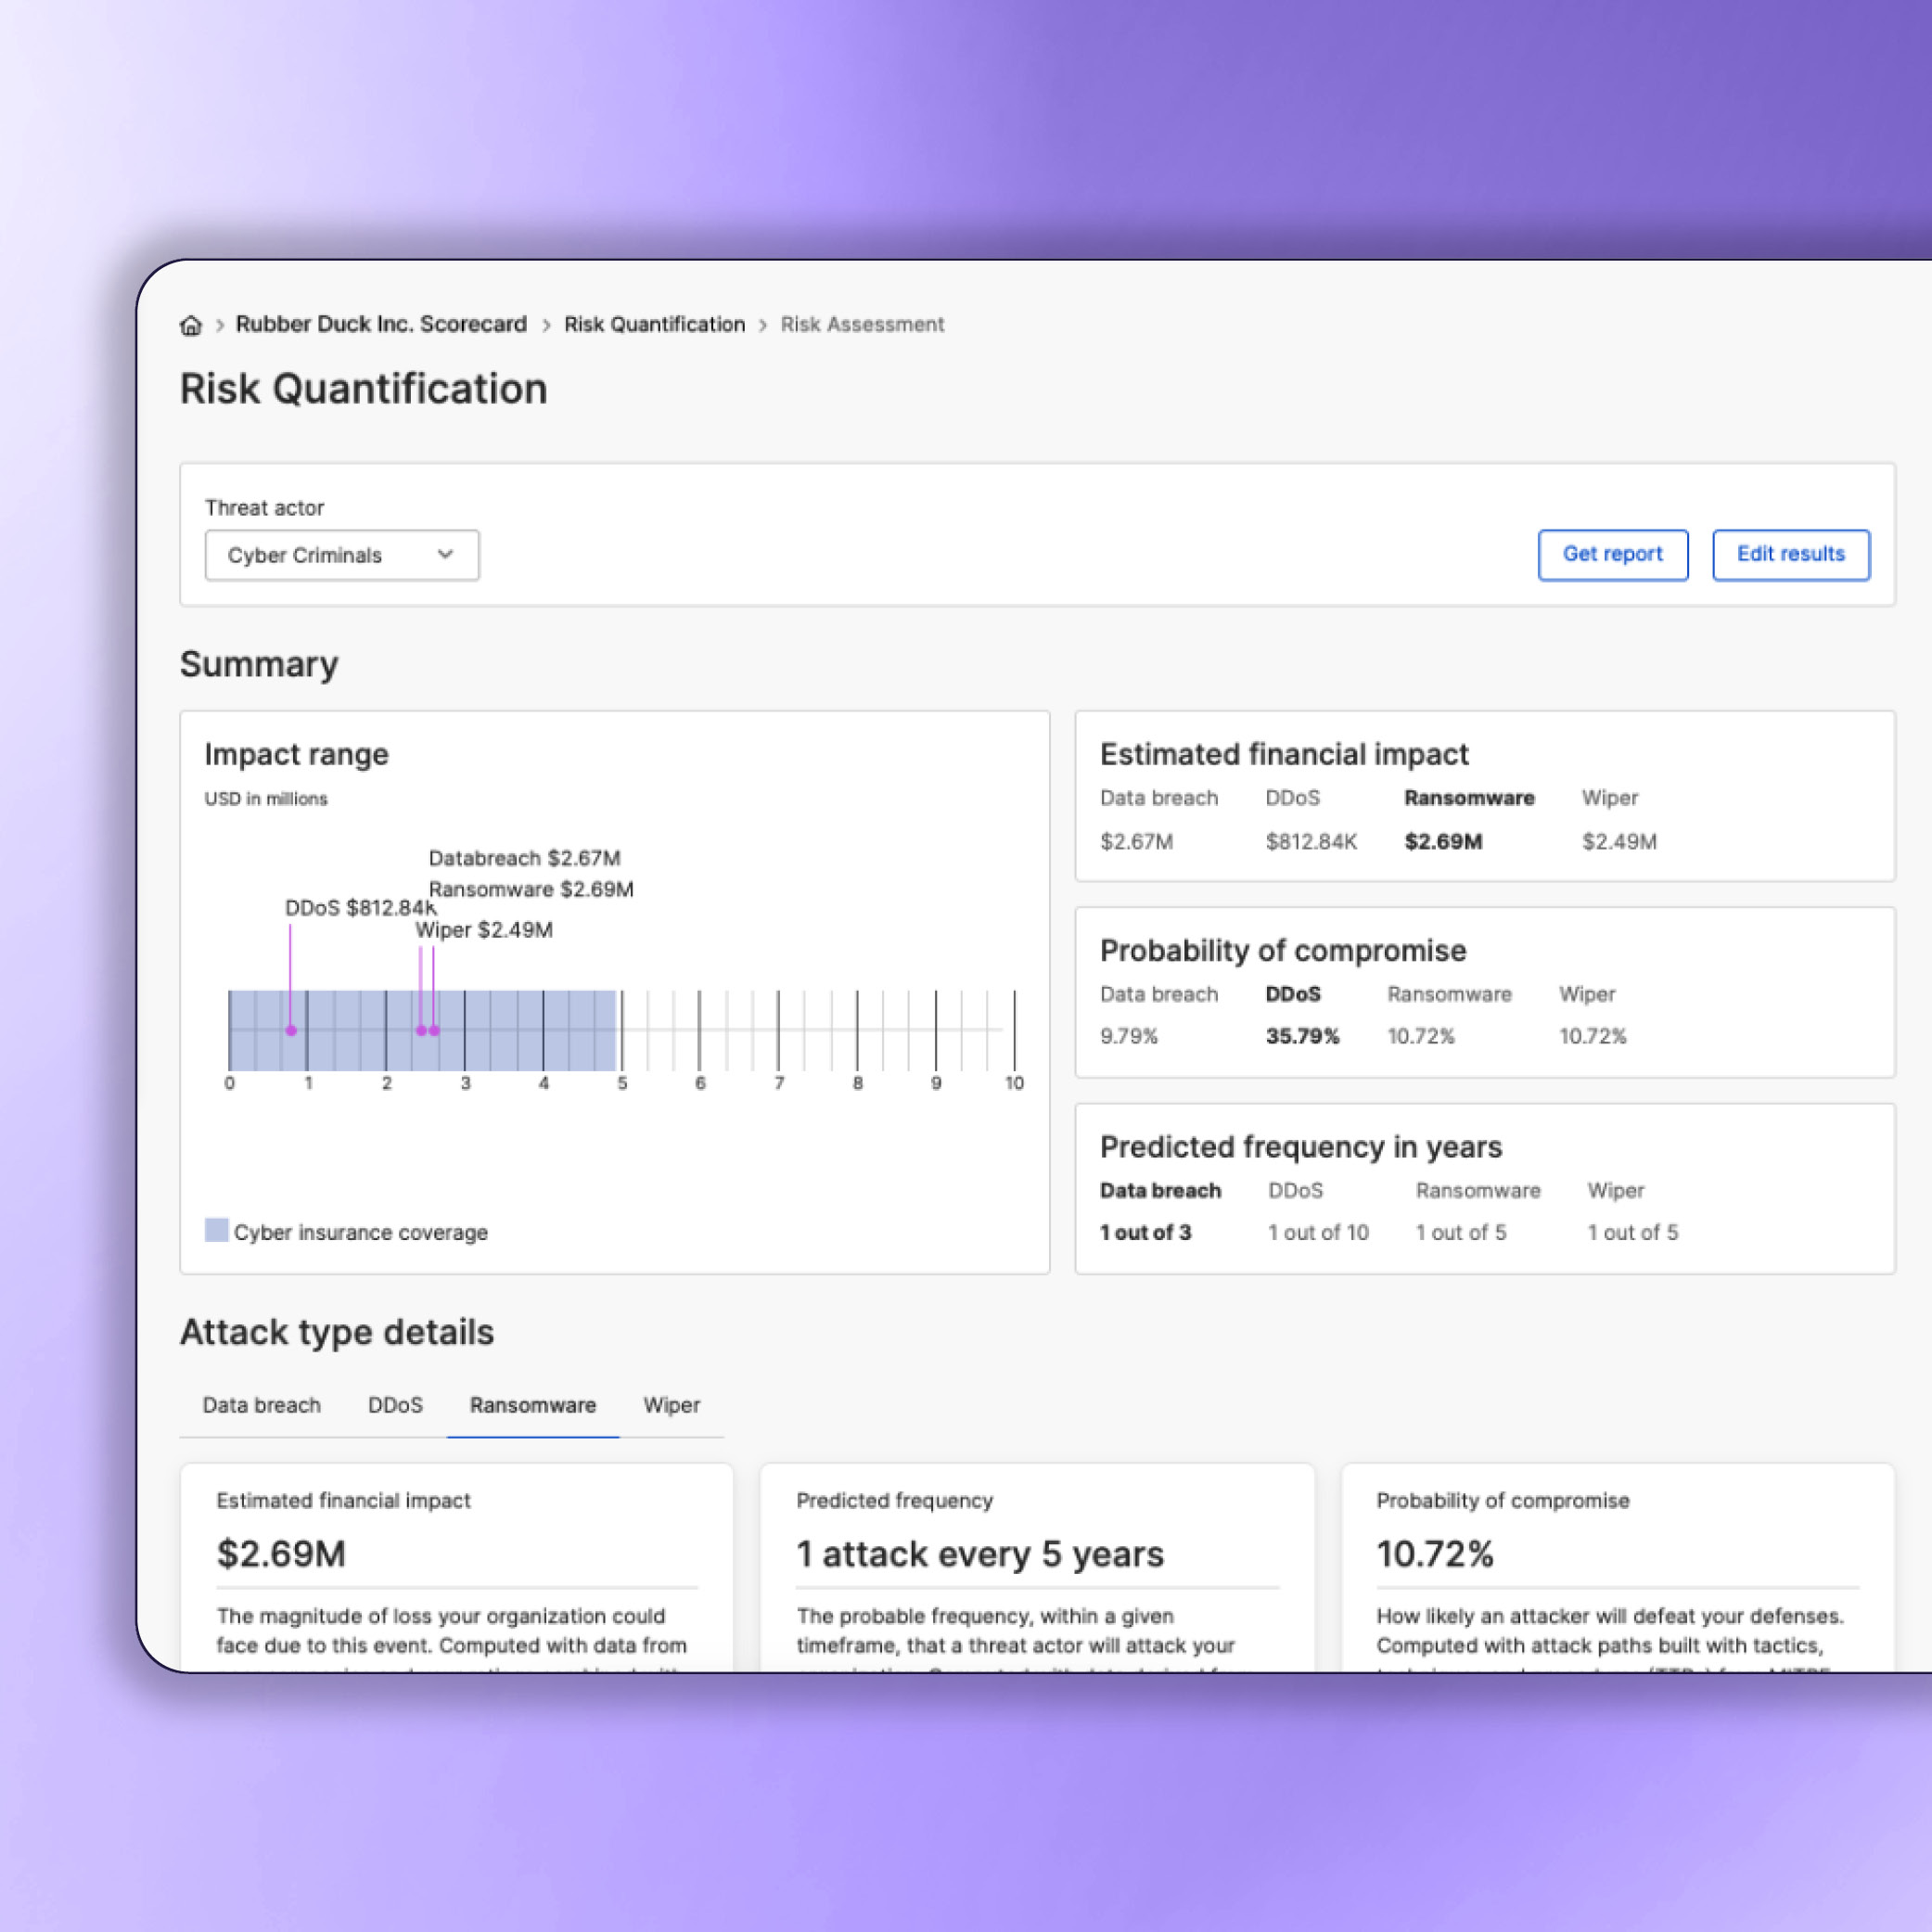The width and height of the screenshot is (1932, 1932).
Task: Select the Ransomware tab
Action: (x=533, y=1405)
